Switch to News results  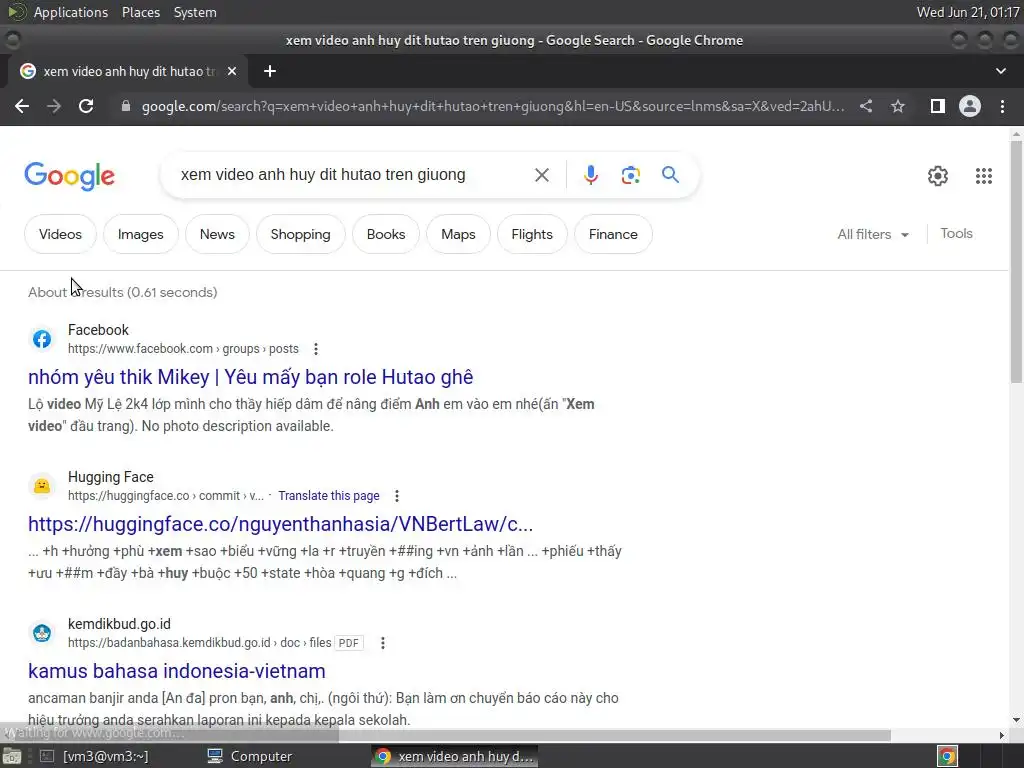pos(217,234)
